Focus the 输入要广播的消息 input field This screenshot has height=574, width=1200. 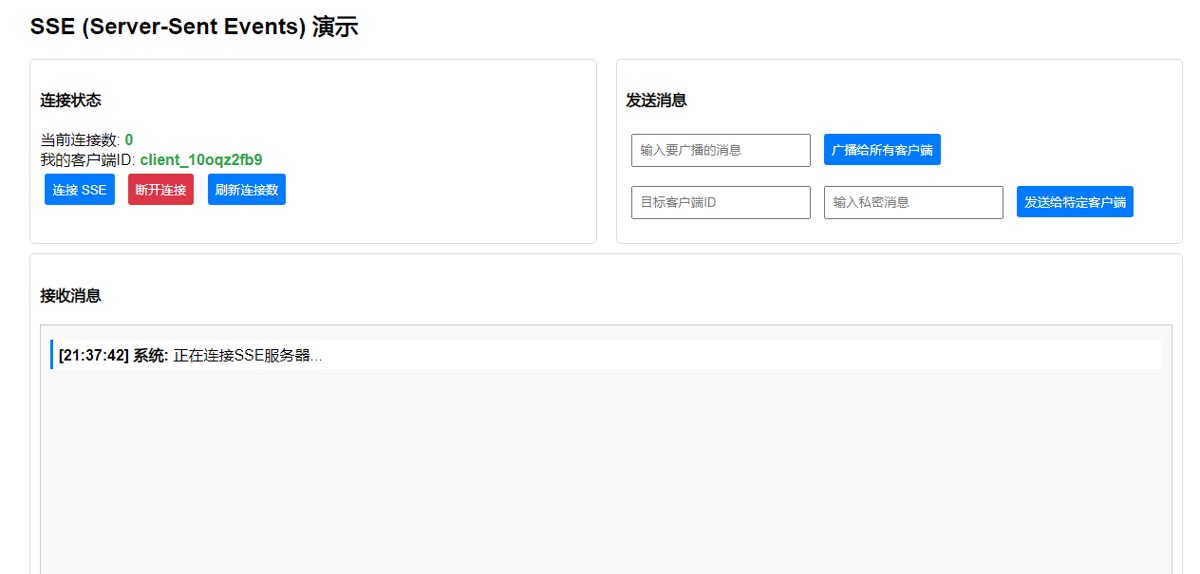pos(721,150)
